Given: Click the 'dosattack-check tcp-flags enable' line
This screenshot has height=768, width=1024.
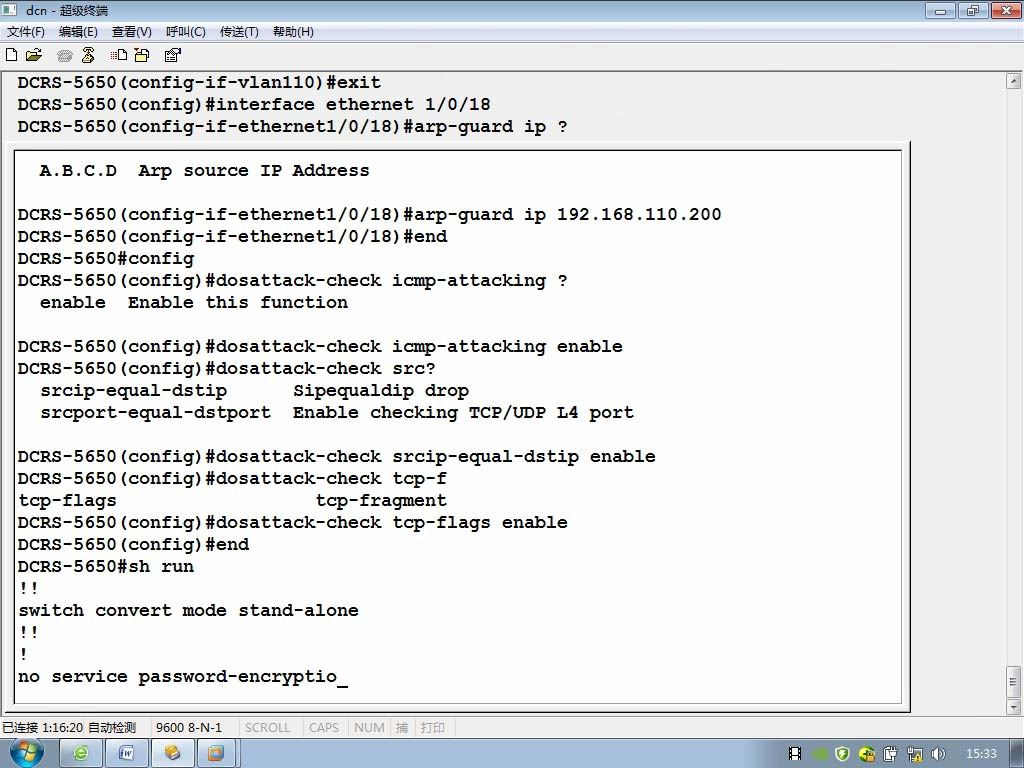Looking at the screenshot, I should point(293,522).
